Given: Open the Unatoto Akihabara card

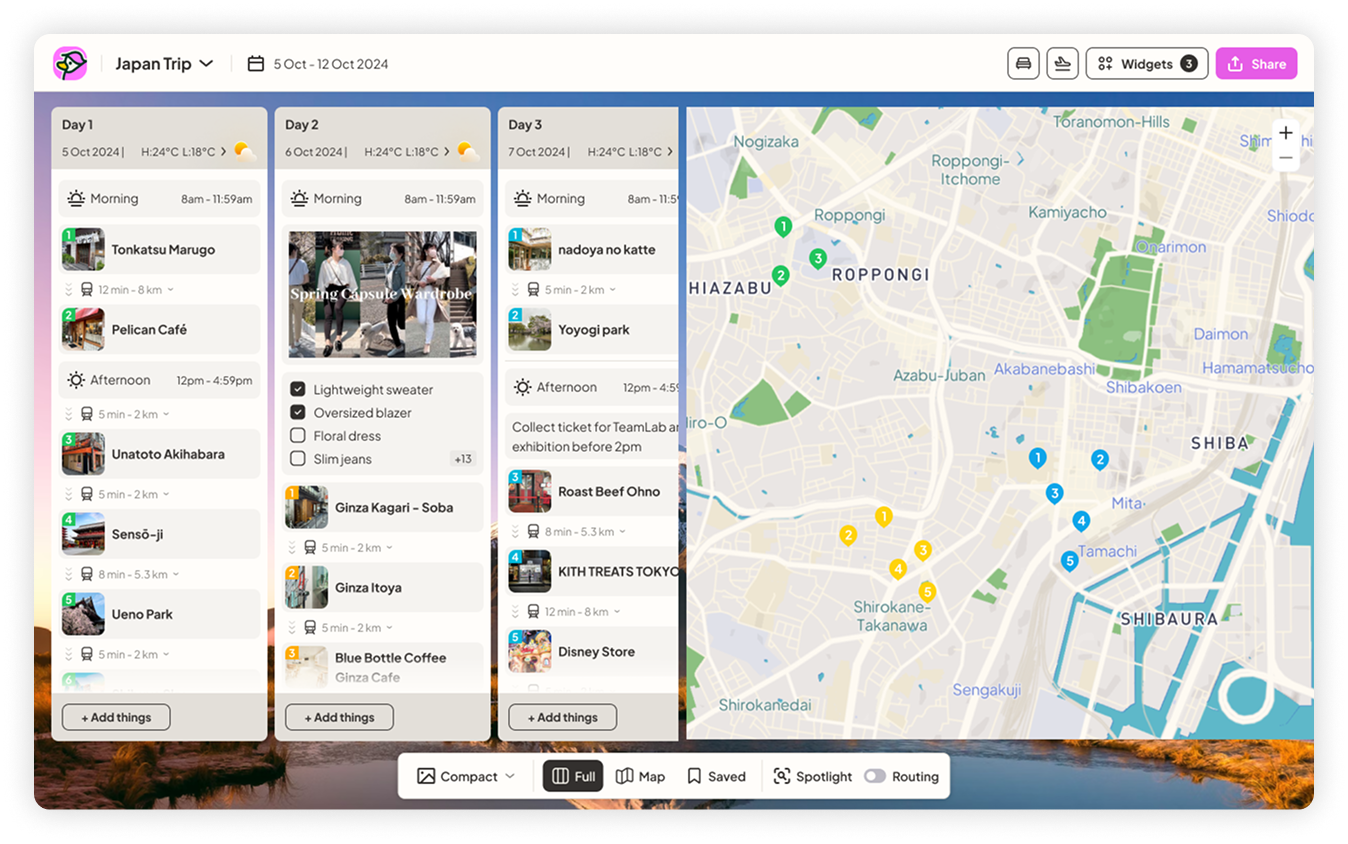Looking at the screenshot, I should 160,454.
